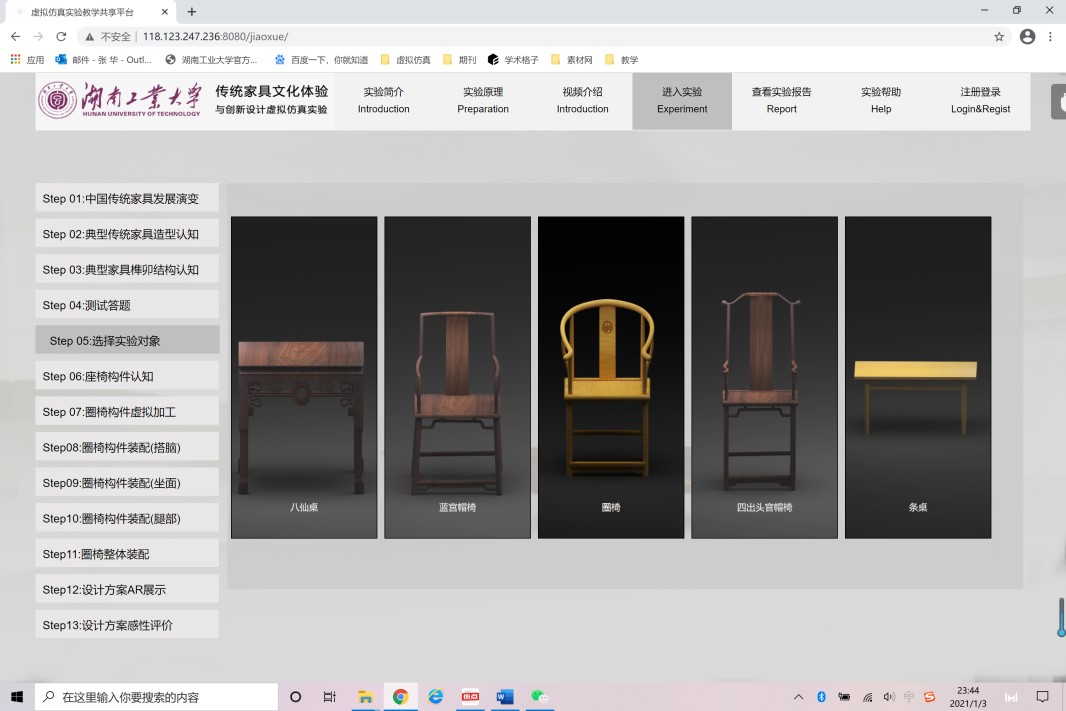Select the 圈椅 chair thumbnail
This screenshot has width=1066, height=711.
pos(611,377)
